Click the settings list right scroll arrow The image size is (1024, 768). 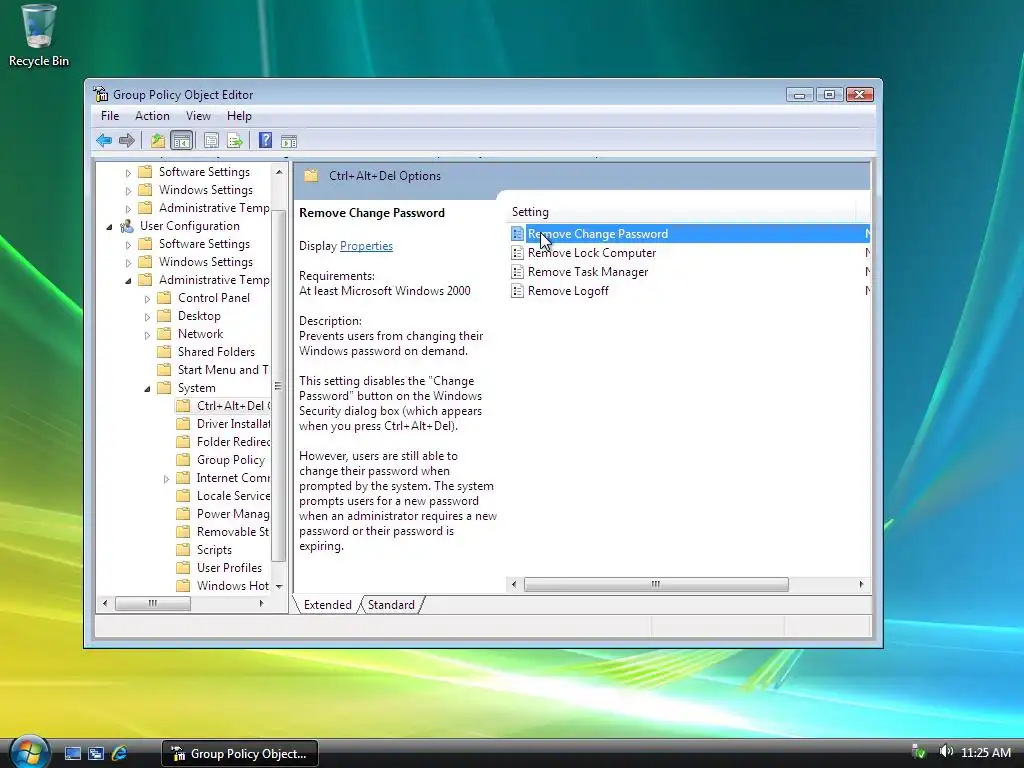tap(861, 584)
